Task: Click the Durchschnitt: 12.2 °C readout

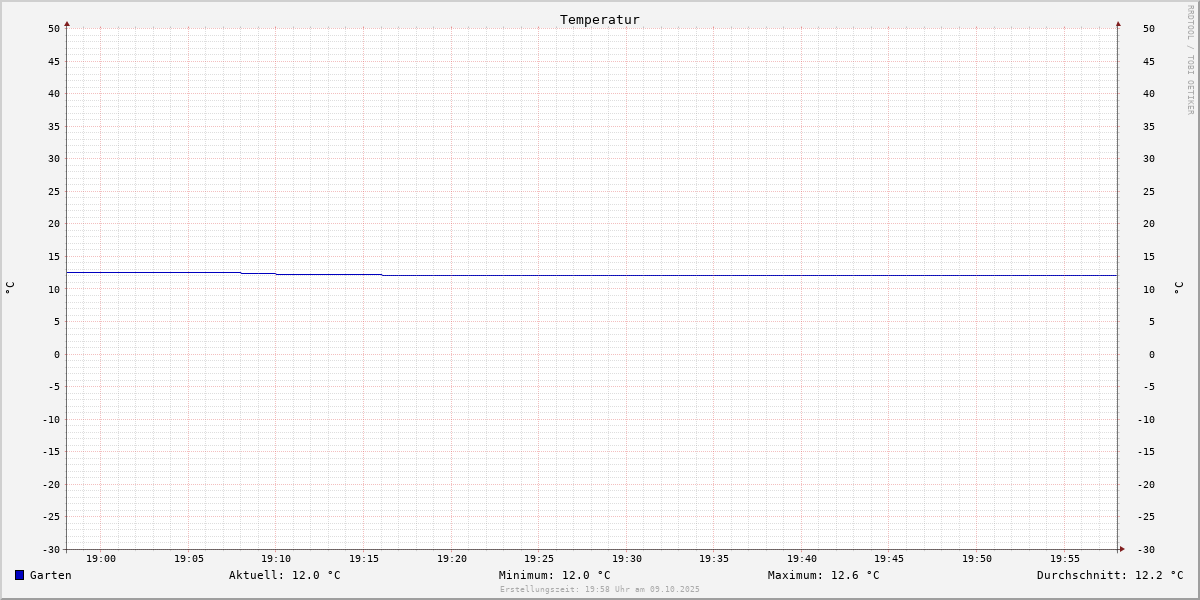Action: tap(1110, 575)
